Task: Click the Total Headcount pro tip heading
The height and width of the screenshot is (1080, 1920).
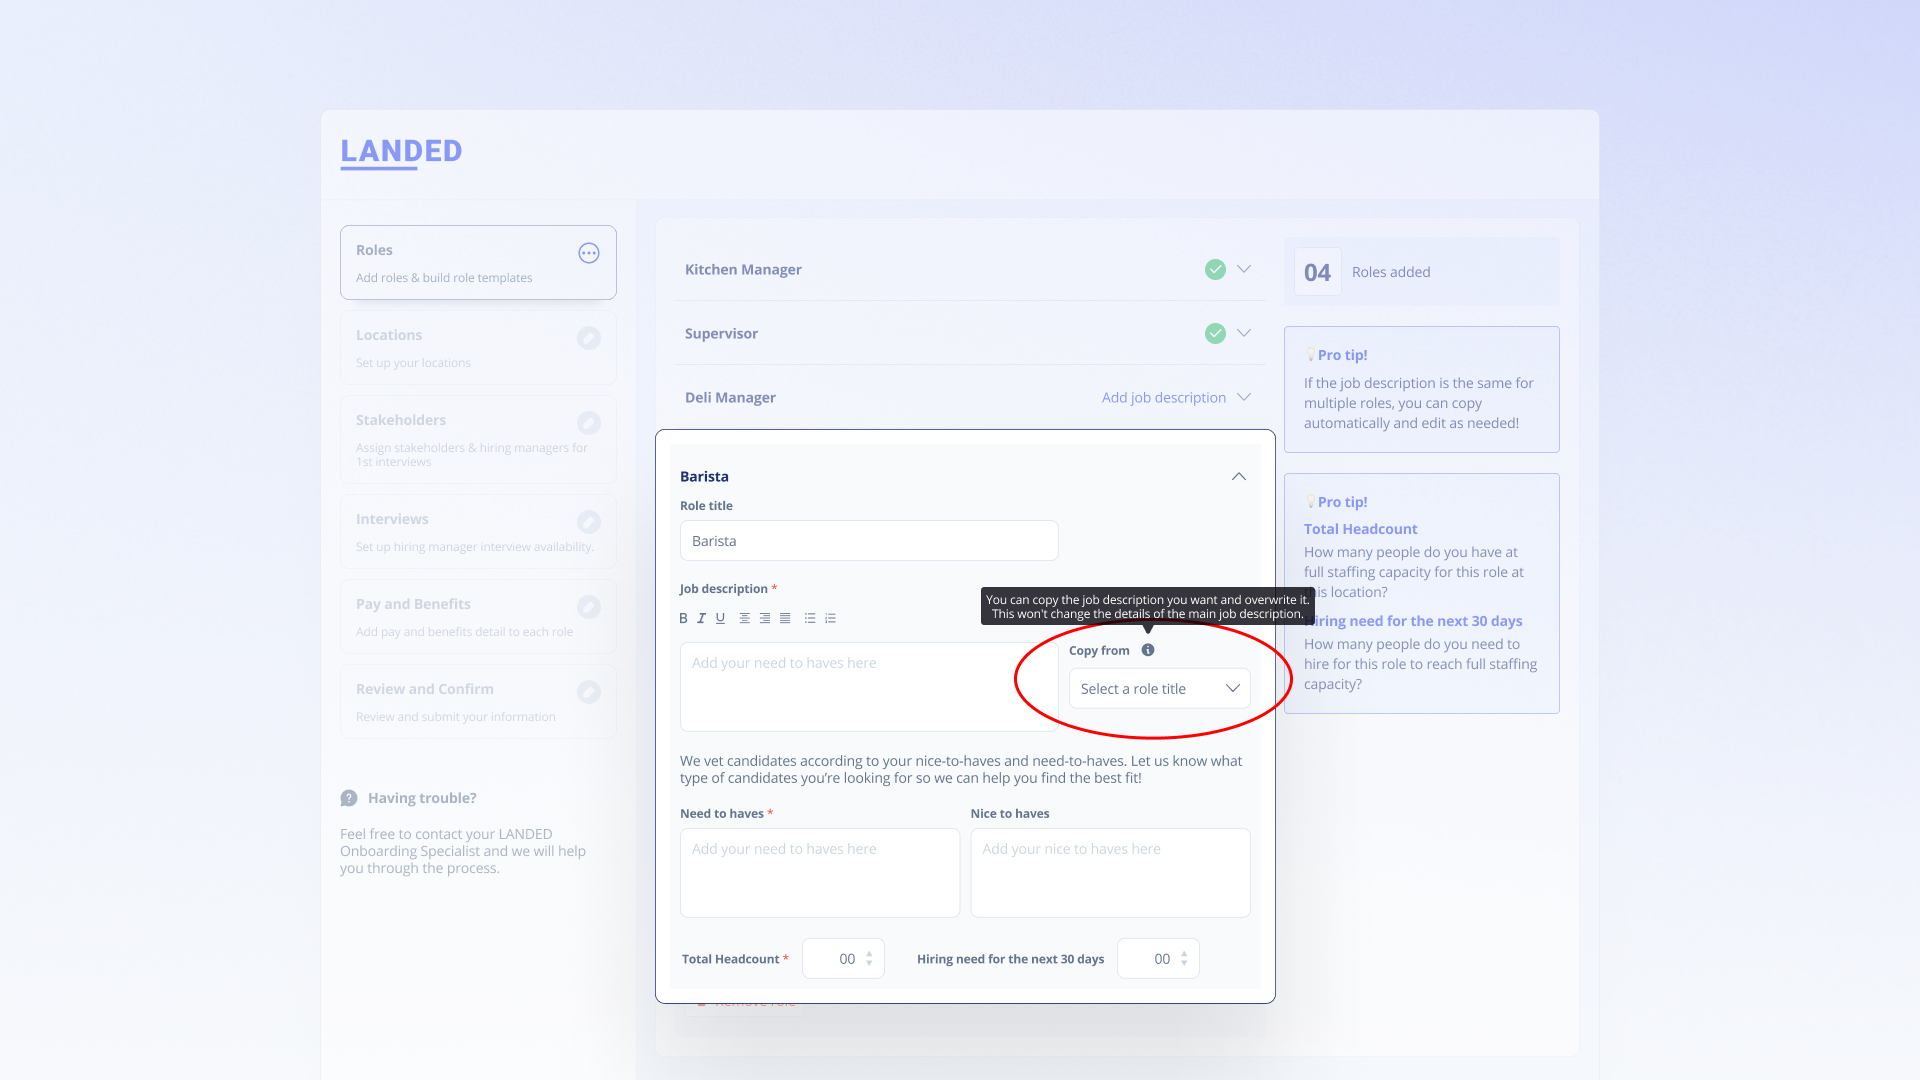Action: coord(1360,529)
